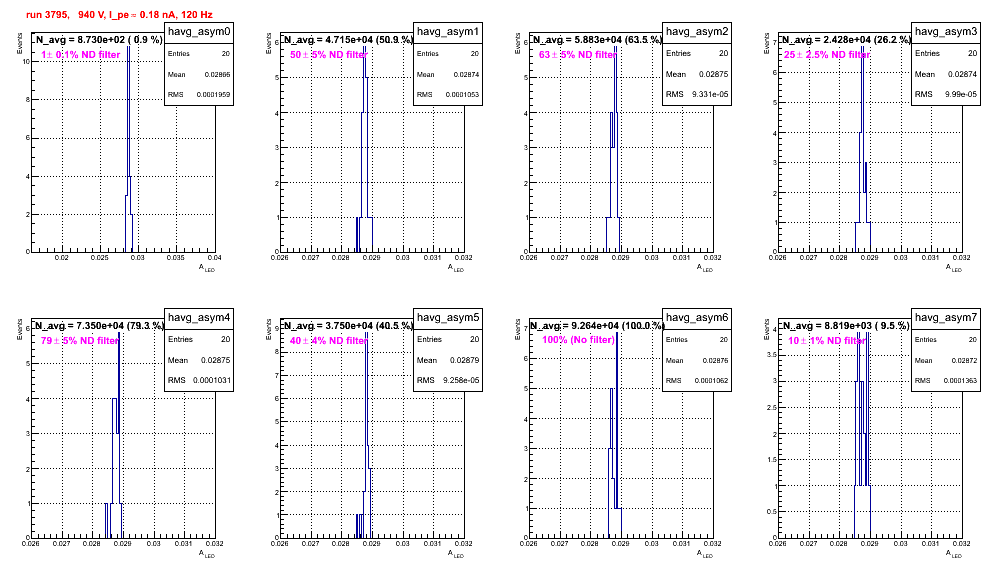Image resolution: width=996 pixels, height=572 pixels.
Task: Click the red run 3795 header text
Action: coord(119,15)
